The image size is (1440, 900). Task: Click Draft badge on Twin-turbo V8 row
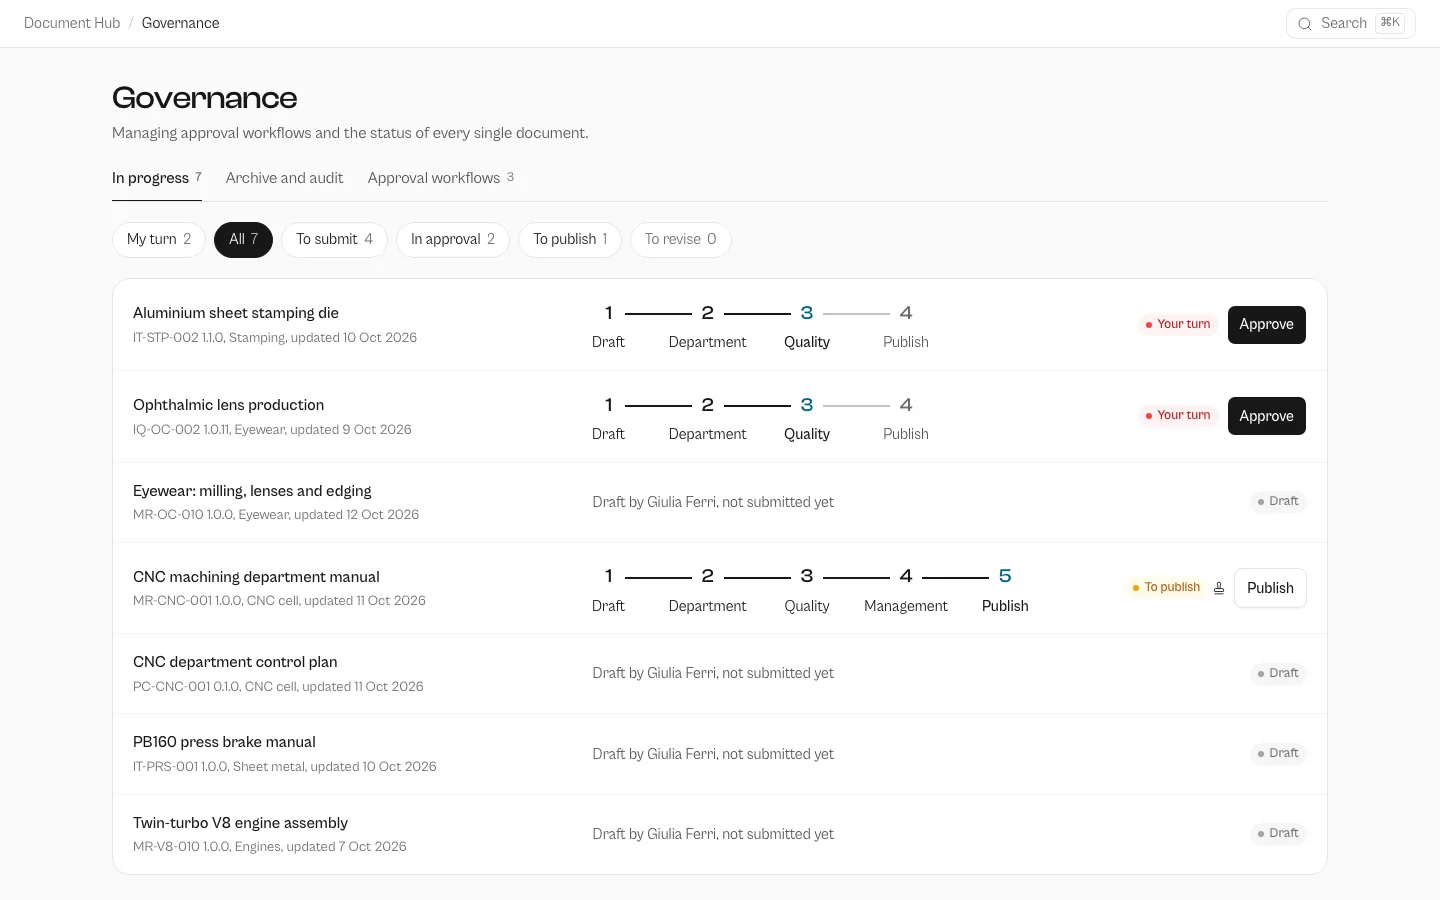[1278, 833]
